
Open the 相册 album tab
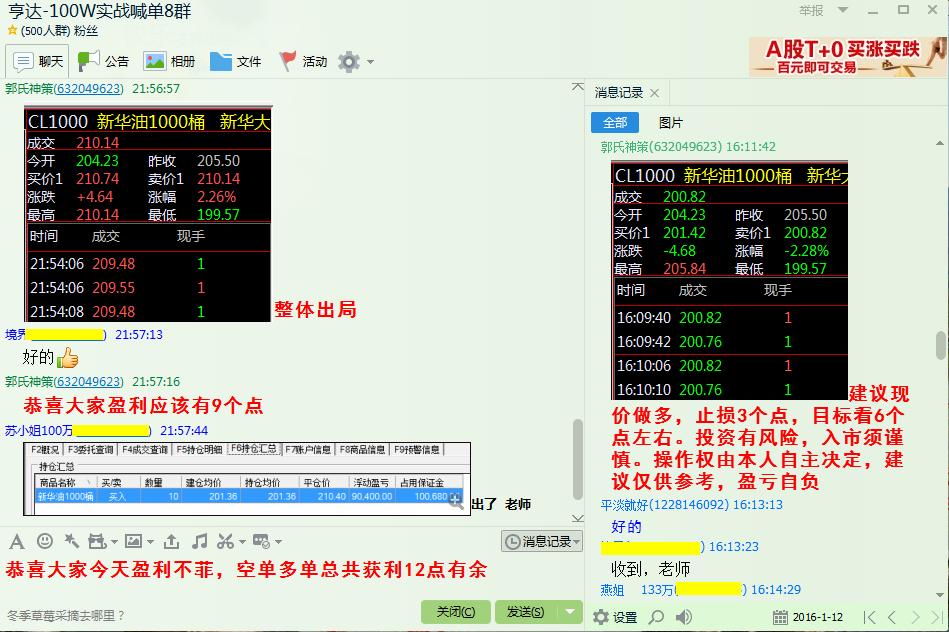[169, 62]
